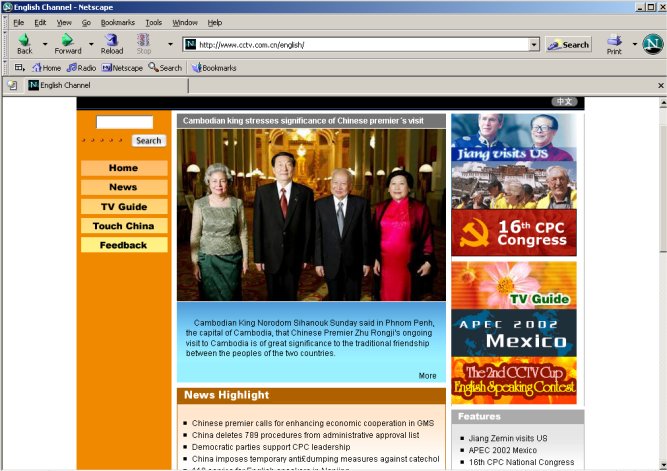Click the main photo of four dignitaries
The image size is (667, 471).
click(311, 215)
